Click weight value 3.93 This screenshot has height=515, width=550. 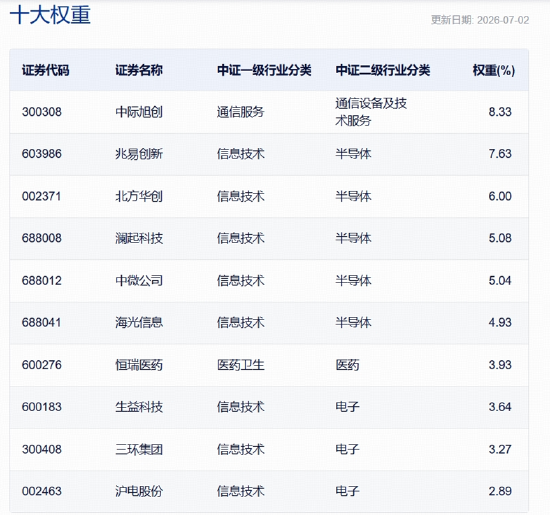500,365
